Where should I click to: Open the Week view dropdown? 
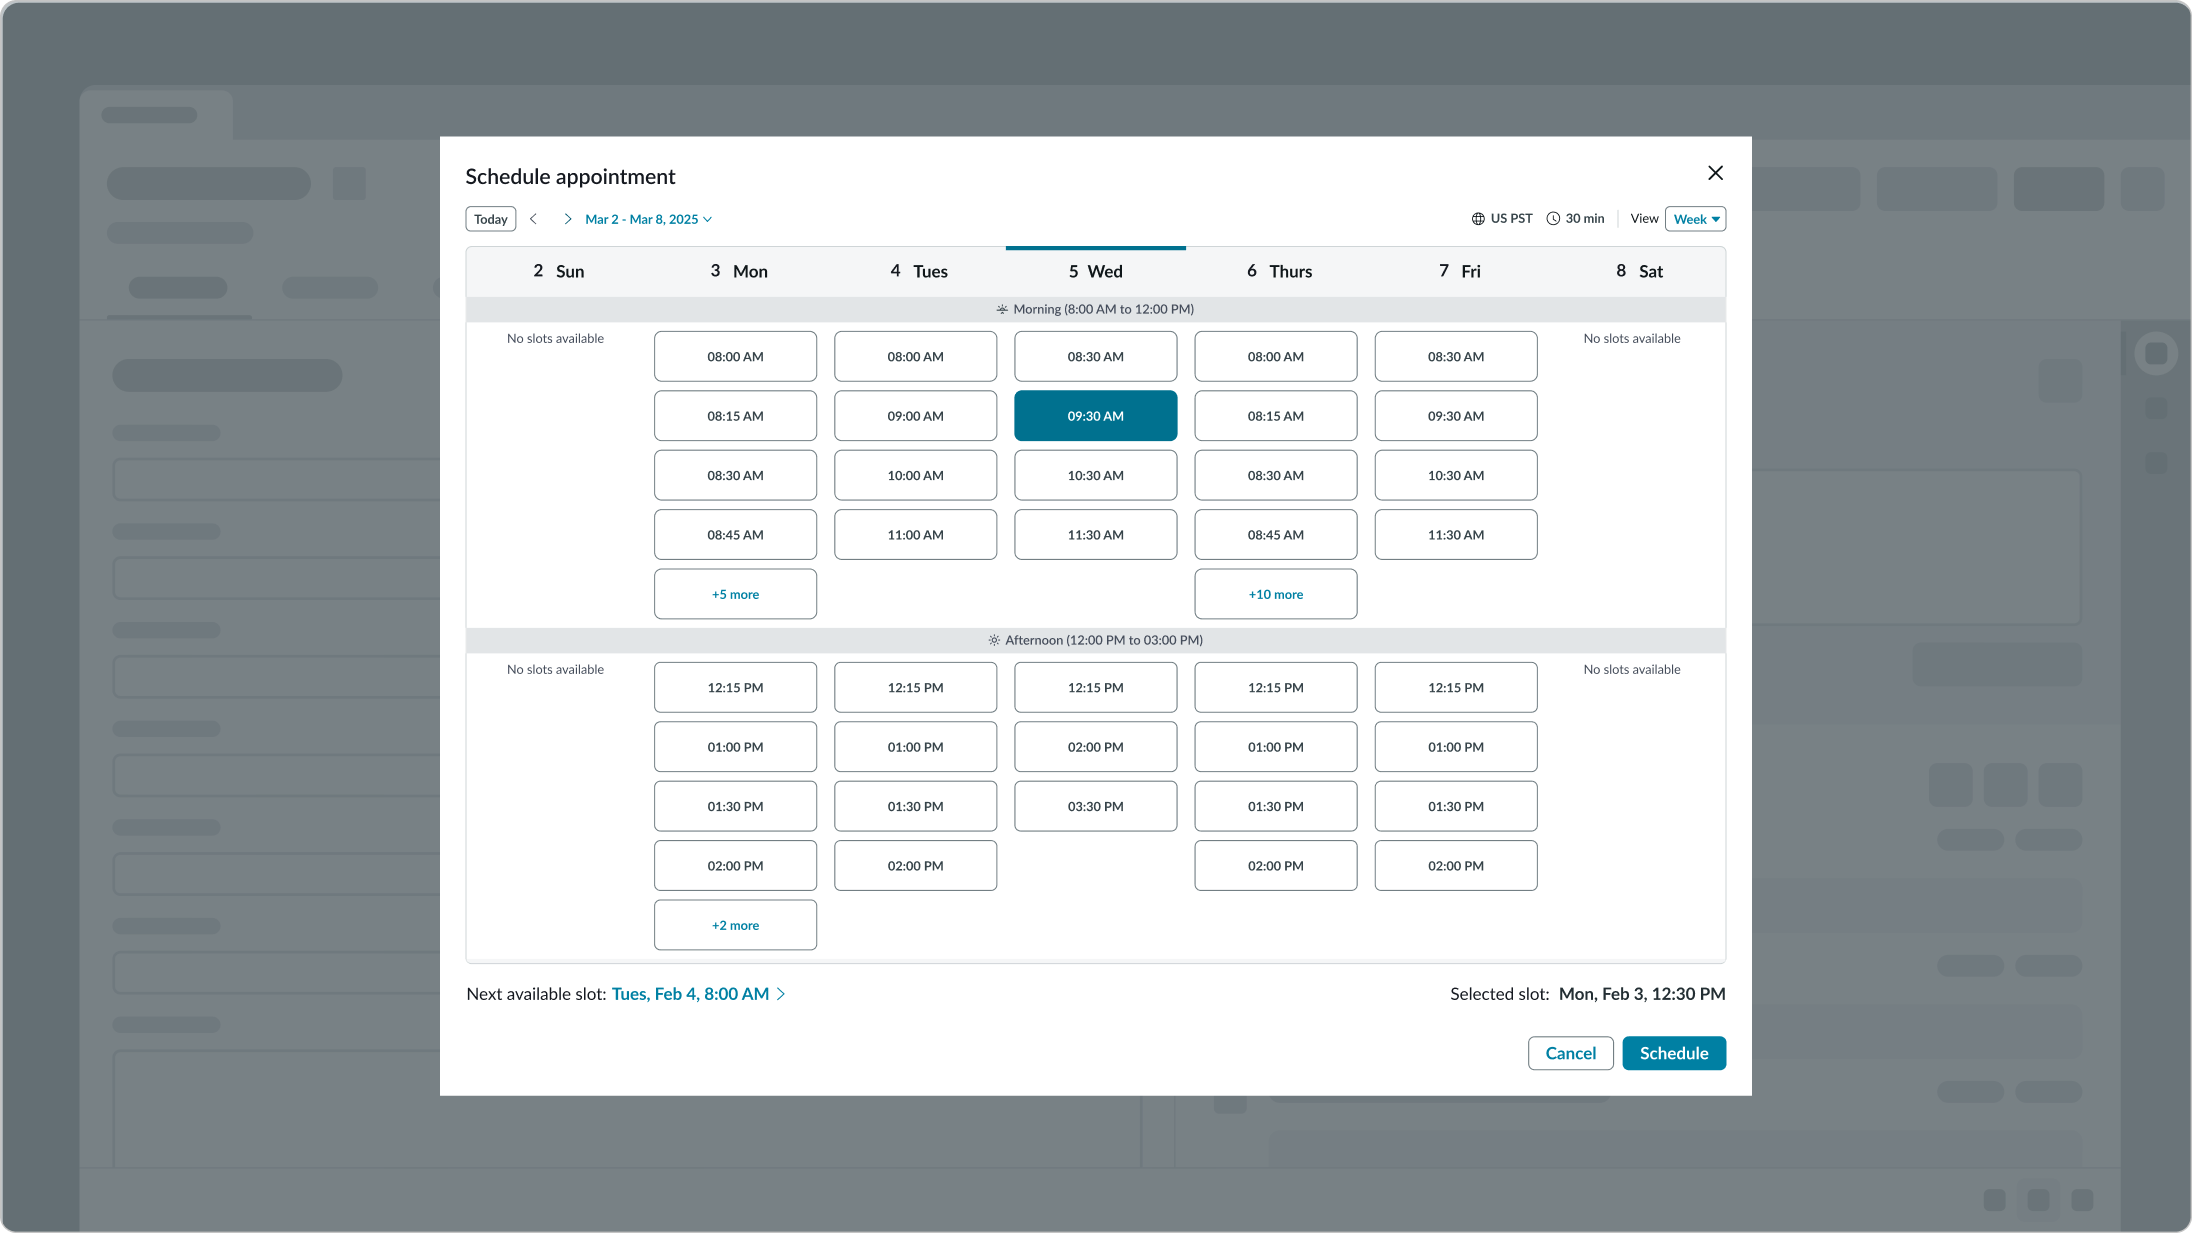[x=1695, y=219]
